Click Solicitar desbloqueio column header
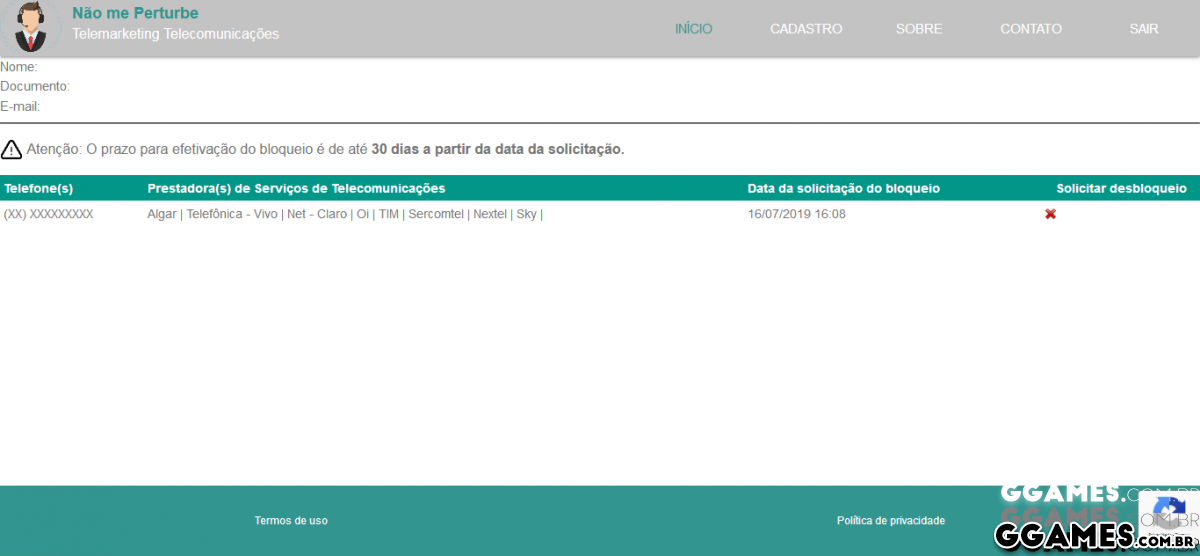The width and height of the screenshot is (1200, 556). pyautogui.click(x=1122, y=188)
